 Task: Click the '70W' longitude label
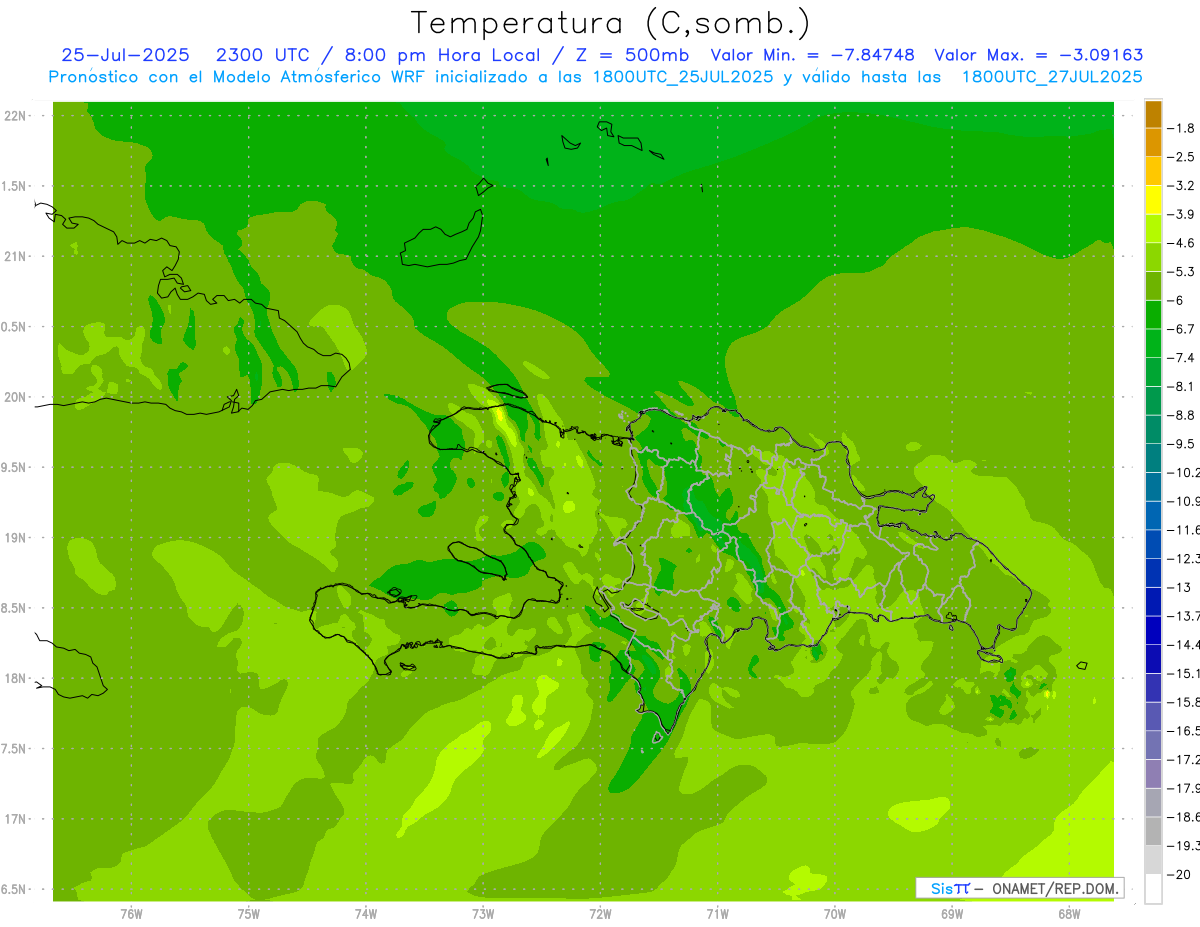(835, 914)
